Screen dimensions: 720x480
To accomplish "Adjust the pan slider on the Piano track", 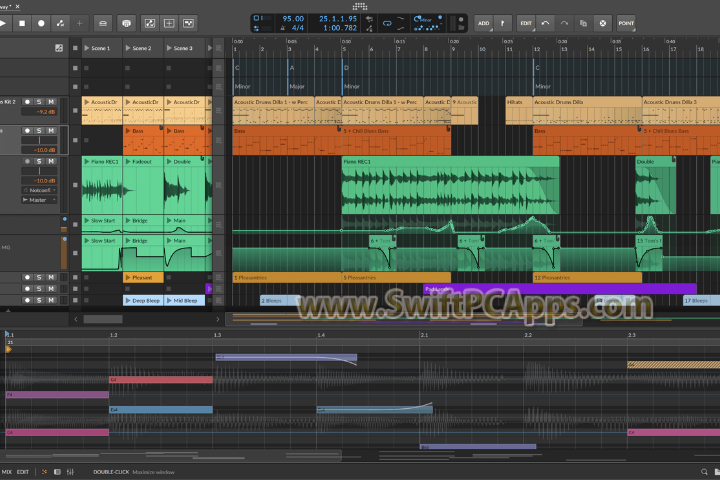I will (x=39, y=171).
